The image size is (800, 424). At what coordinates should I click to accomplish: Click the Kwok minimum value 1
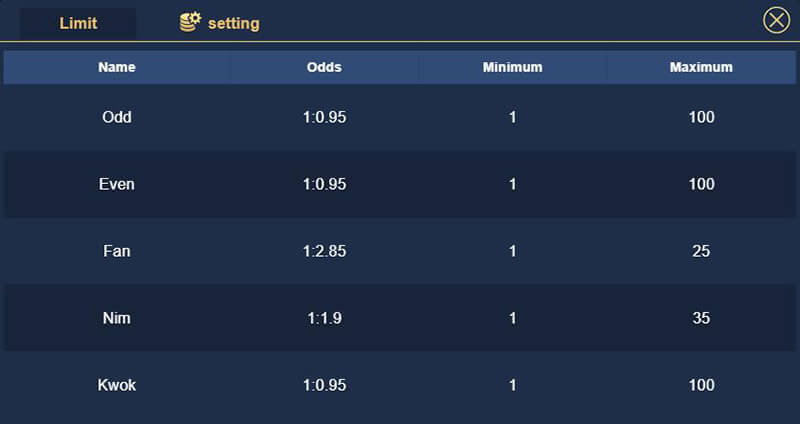pyautogui.click(x=512, y=385)
